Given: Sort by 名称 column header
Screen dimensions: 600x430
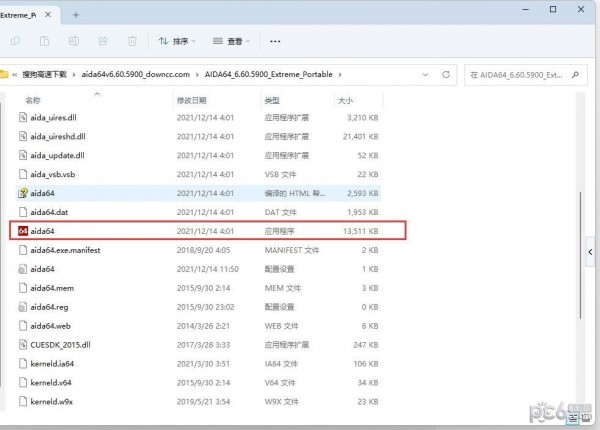Looking at the screenshot, I should point(33,100).
